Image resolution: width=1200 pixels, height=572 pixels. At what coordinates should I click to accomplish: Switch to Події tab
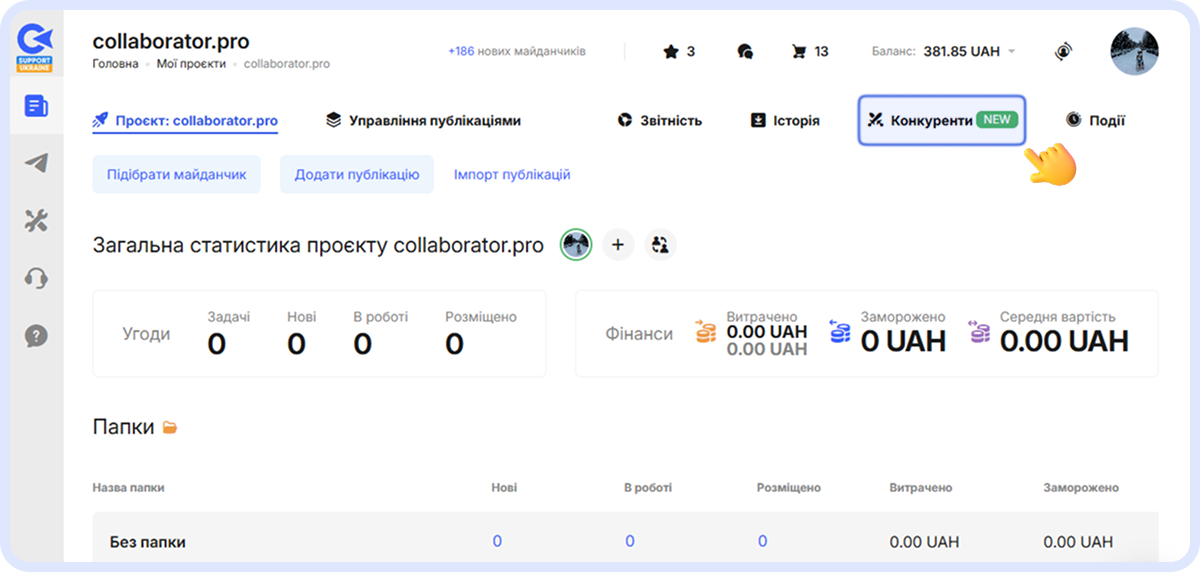1095,121
